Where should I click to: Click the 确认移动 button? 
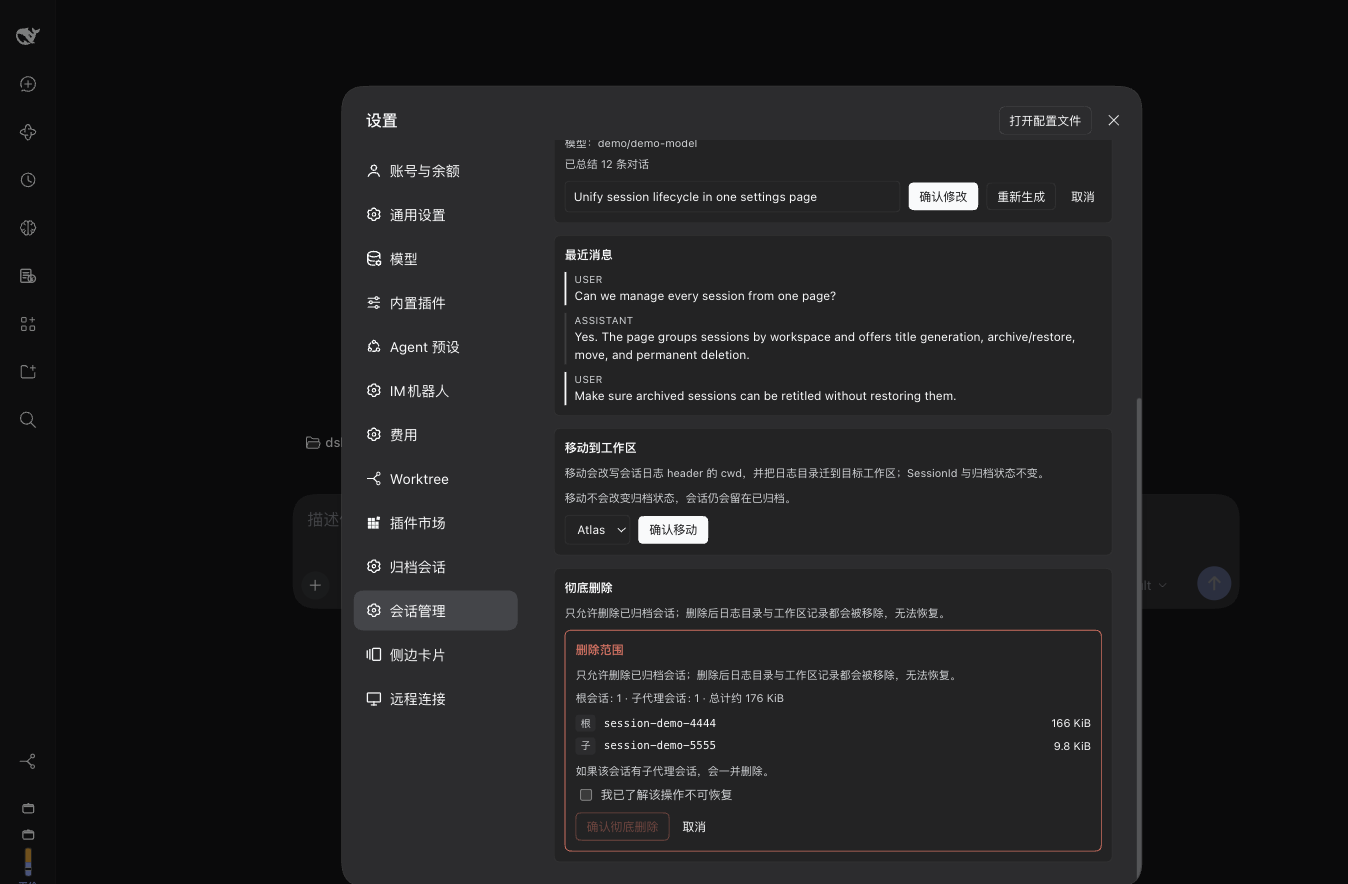pyautogui.click(x=673, y=530)
